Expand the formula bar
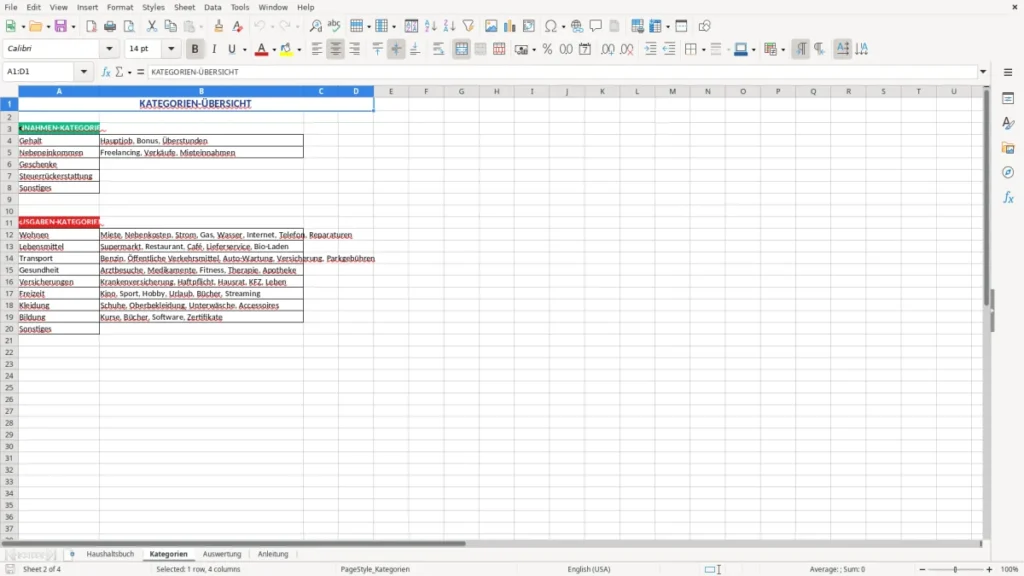The width and height of the screenshot is (1024, 576). [983, 72]
